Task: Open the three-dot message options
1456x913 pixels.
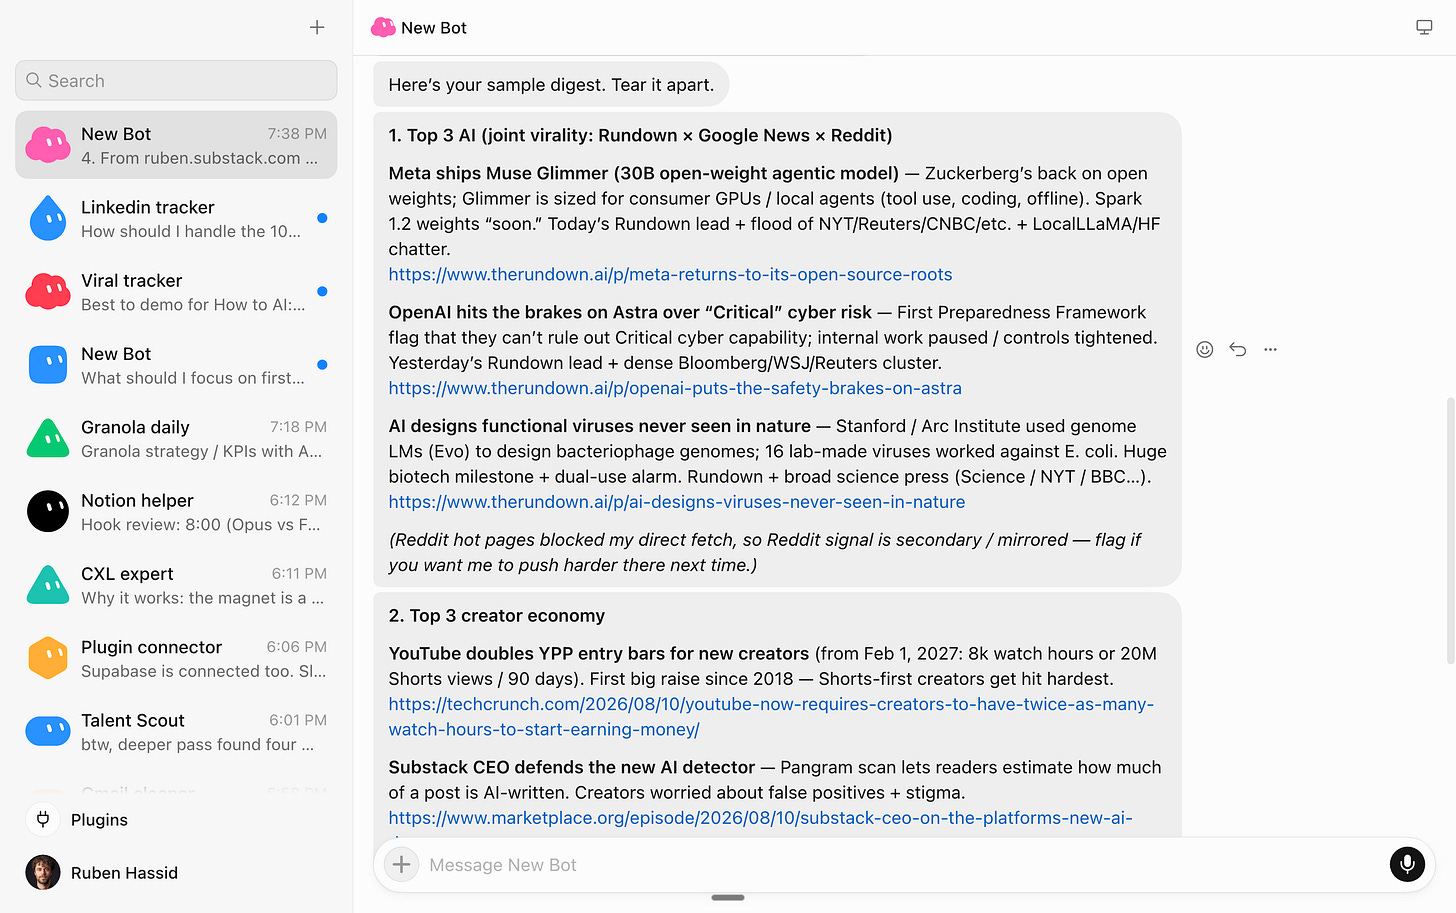Action: (x=1271, y=349)
